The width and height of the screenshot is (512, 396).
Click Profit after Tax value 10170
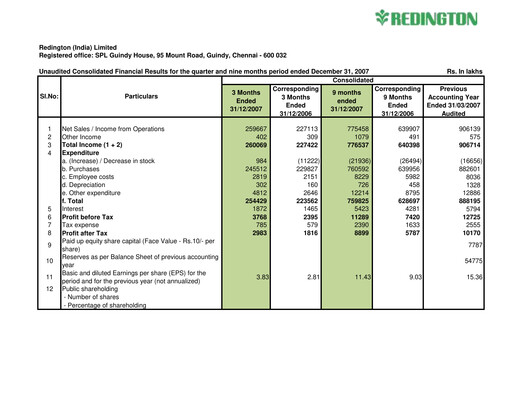pos(471,233)
